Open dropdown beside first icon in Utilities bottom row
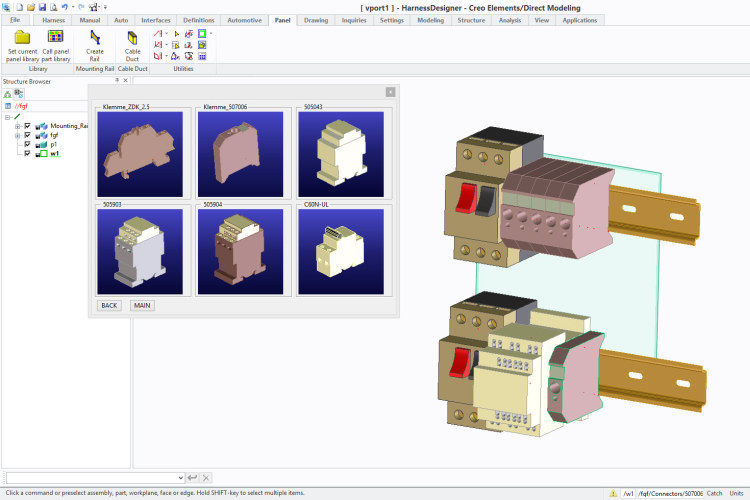Viewport: 750px width, 500px height. pos(166,56)
